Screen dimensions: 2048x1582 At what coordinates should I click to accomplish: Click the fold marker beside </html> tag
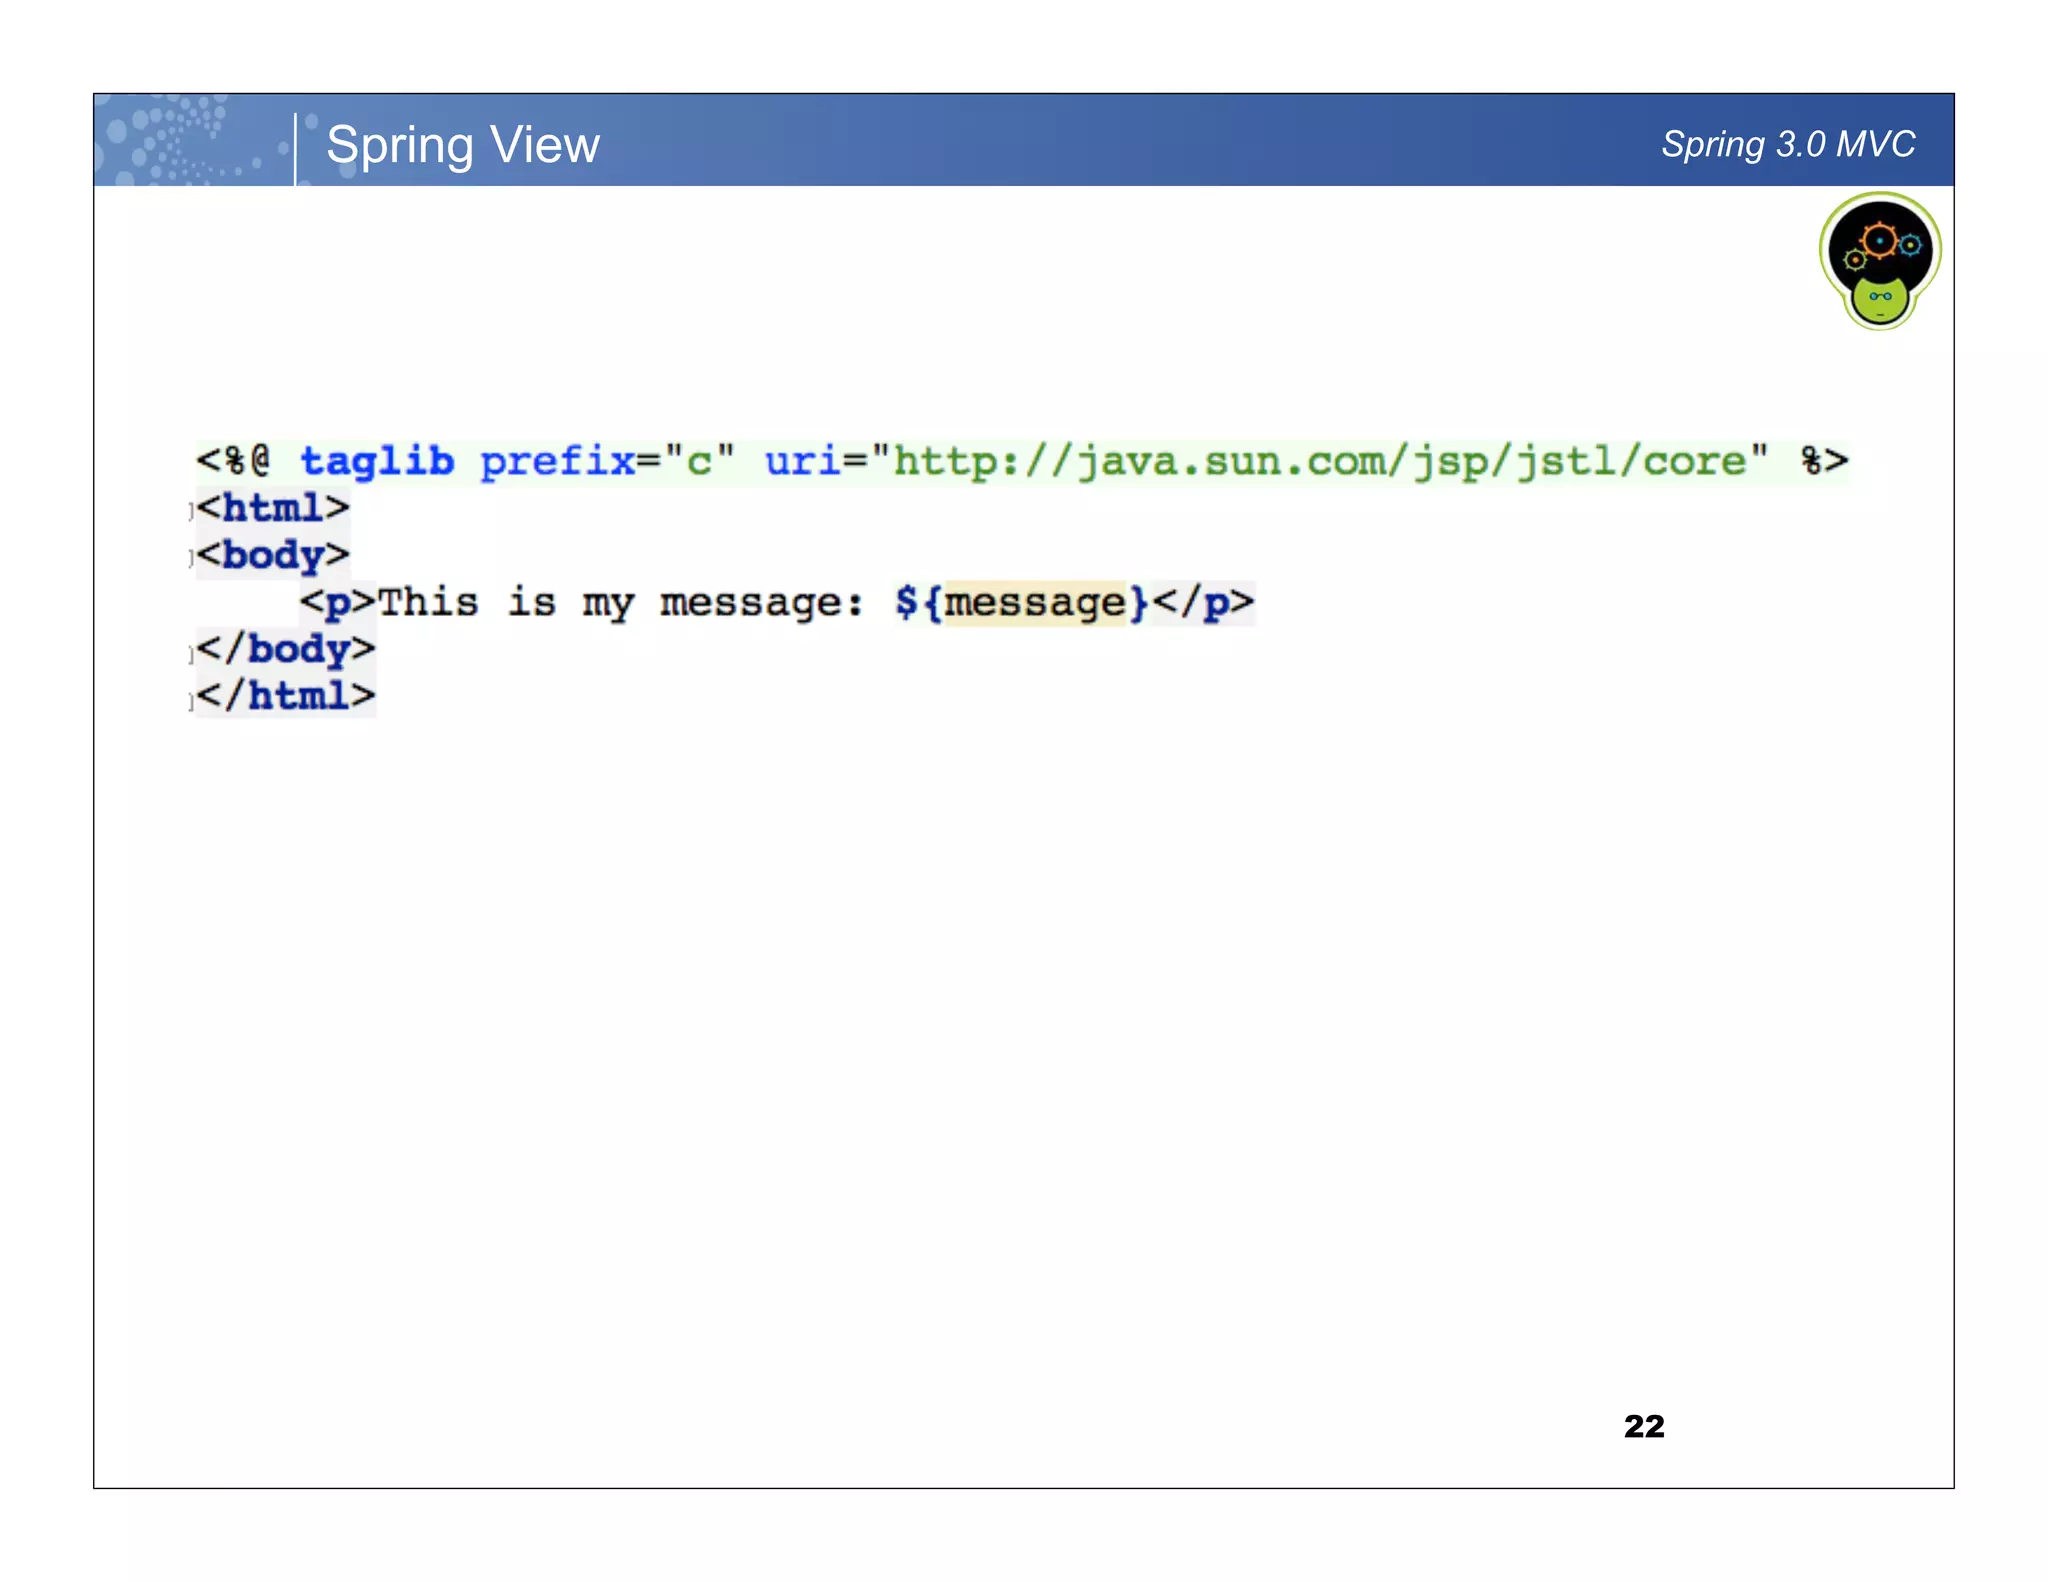(191, 701)
